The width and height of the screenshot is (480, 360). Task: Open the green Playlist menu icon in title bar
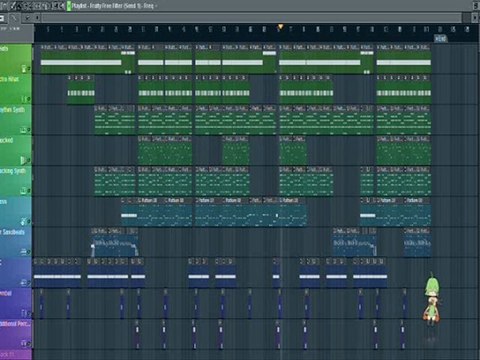point(69,6)
